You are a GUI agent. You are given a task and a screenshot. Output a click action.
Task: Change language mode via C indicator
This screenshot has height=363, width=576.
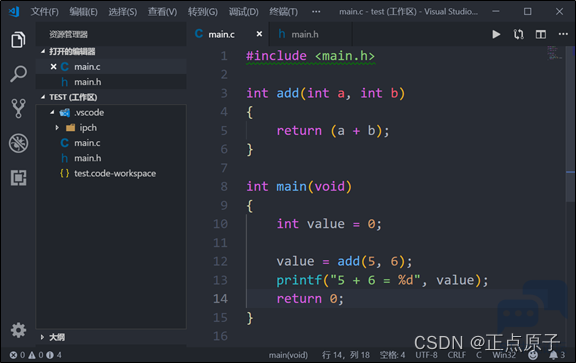(x=479, y=355)
